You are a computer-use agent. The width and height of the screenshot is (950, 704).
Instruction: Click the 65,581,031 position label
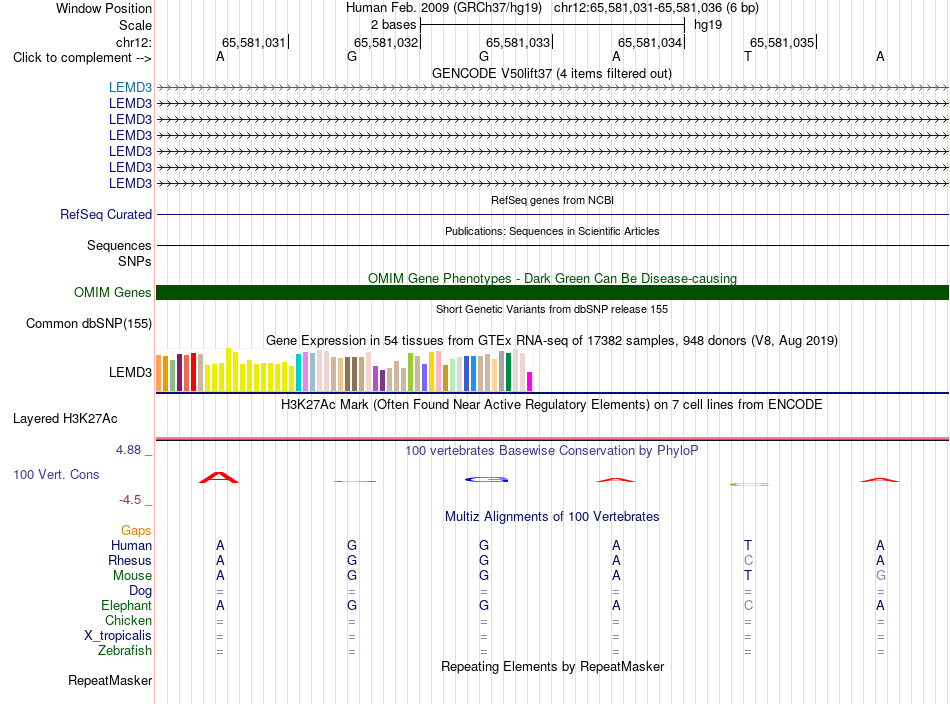tap(253, 42)
